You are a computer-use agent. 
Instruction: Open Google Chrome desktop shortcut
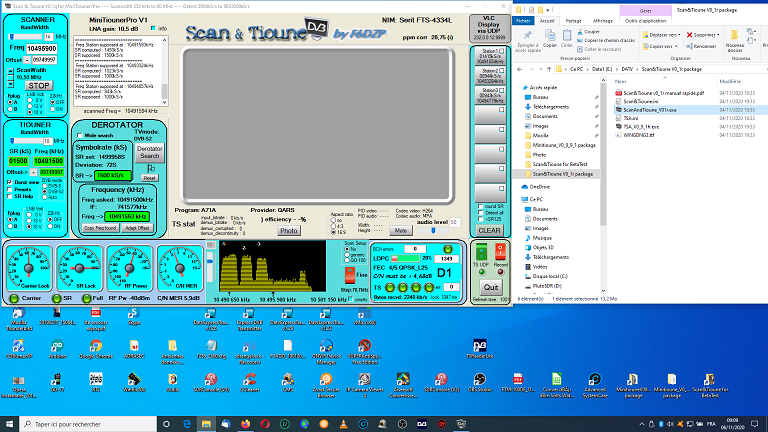tap(96, 350)
